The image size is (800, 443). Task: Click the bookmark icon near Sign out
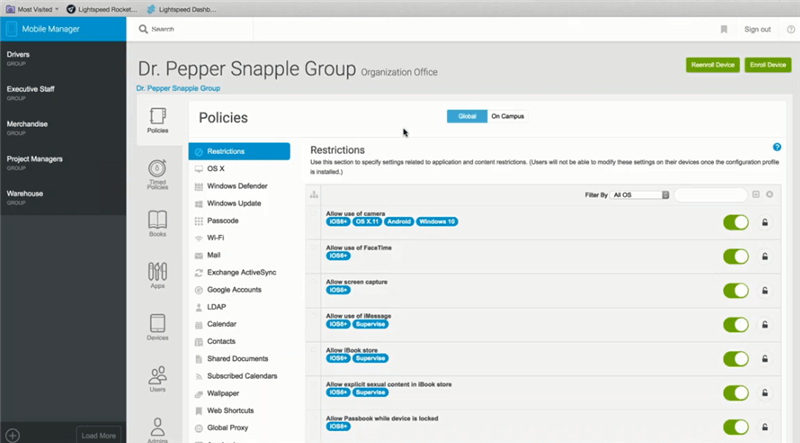[x=723, y=30]
